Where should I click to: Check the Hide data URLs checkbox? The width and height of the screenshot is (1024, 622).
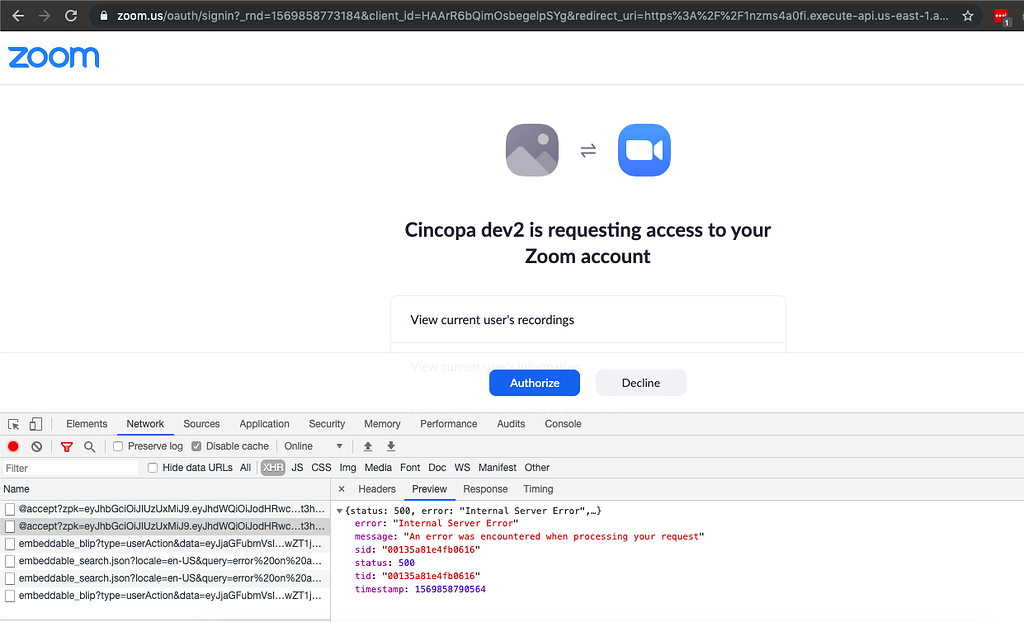pyautogui.click(x=153, y=467)
